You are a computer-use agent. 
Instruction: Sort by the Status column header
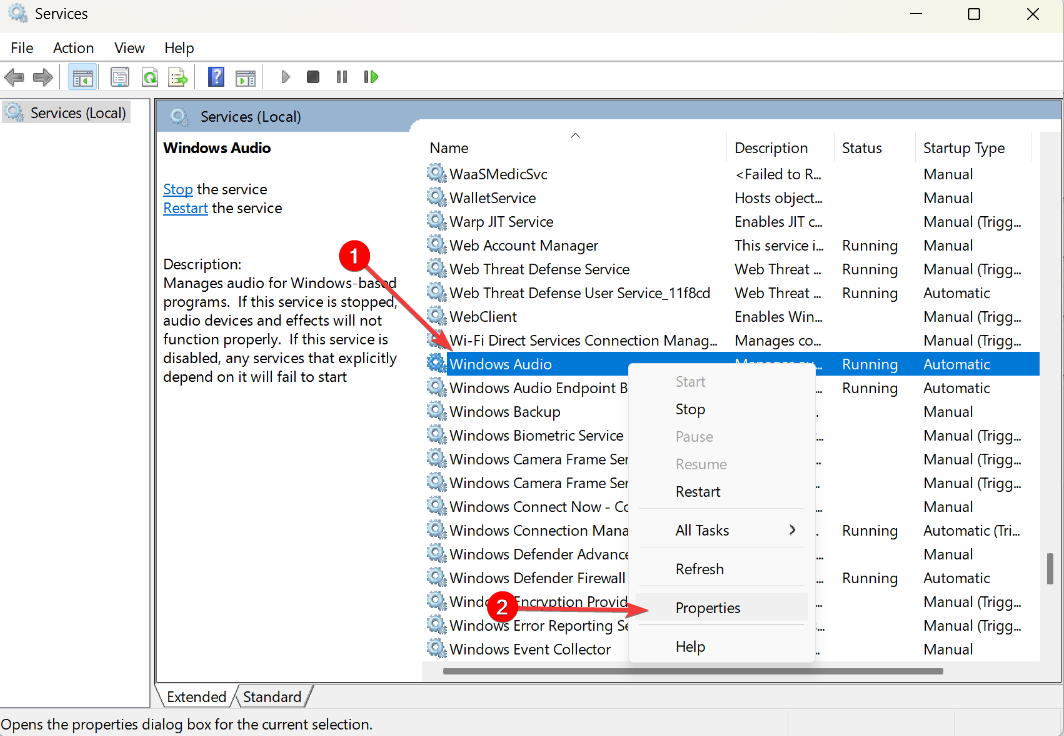tap(875, 148)
